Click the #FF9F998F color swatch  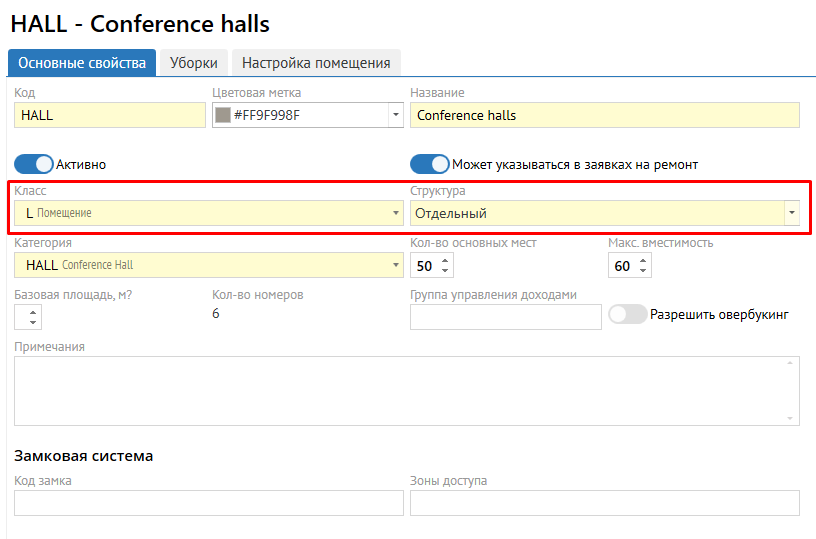(x=223, y=115)
